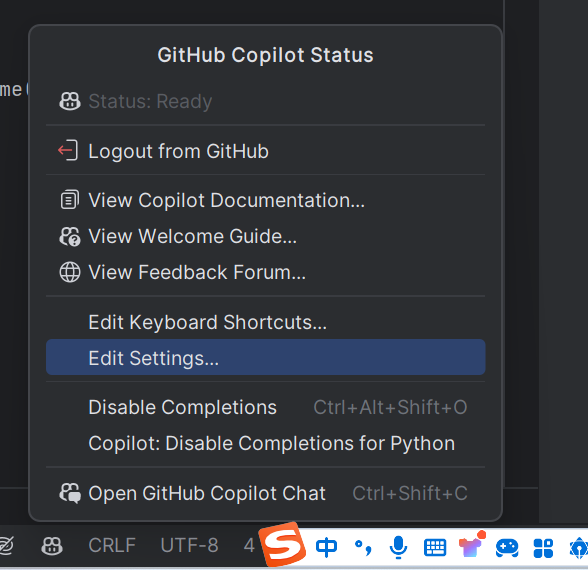This screenshot has width=588, height=570.
Task: Select Edit Settings... menu entry
Action: point(266,357)
